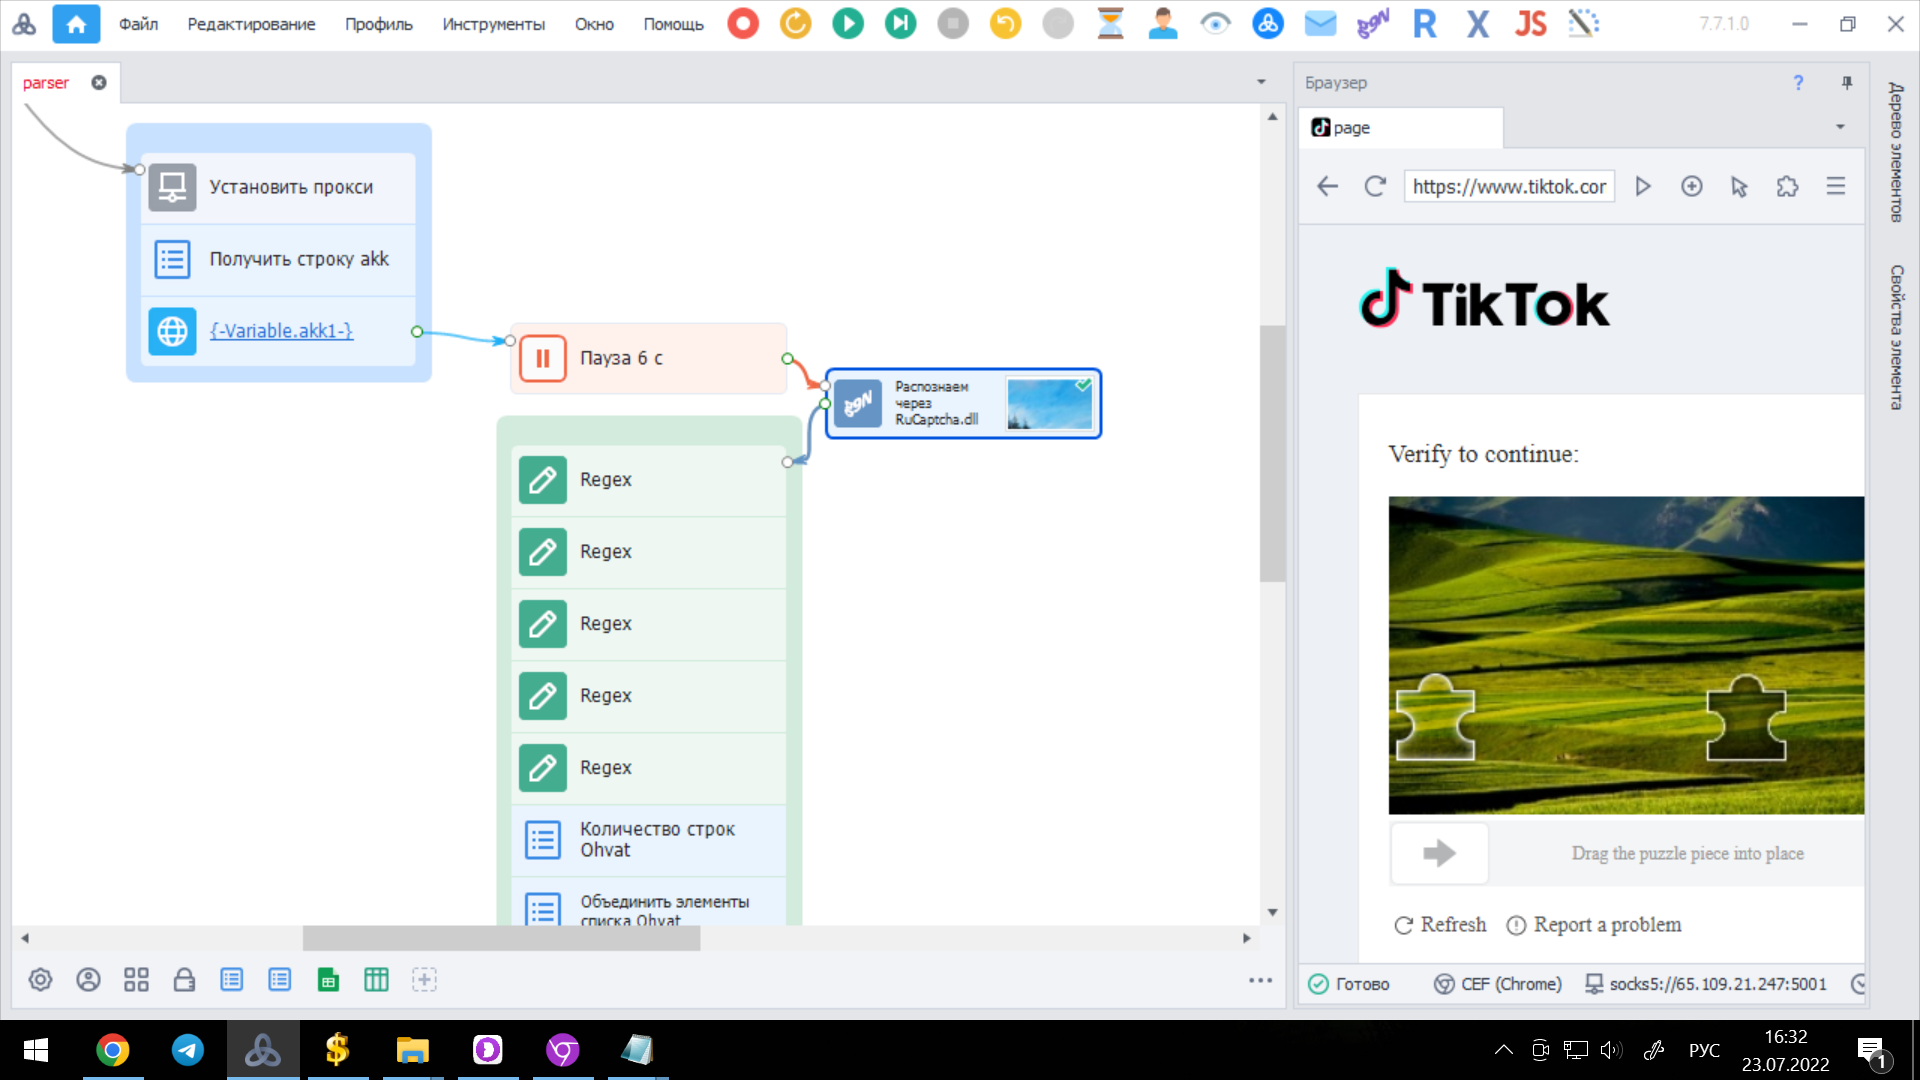Expand the browser tabs dropdown arrow

pyautogui.click(x=1839, y=127)
